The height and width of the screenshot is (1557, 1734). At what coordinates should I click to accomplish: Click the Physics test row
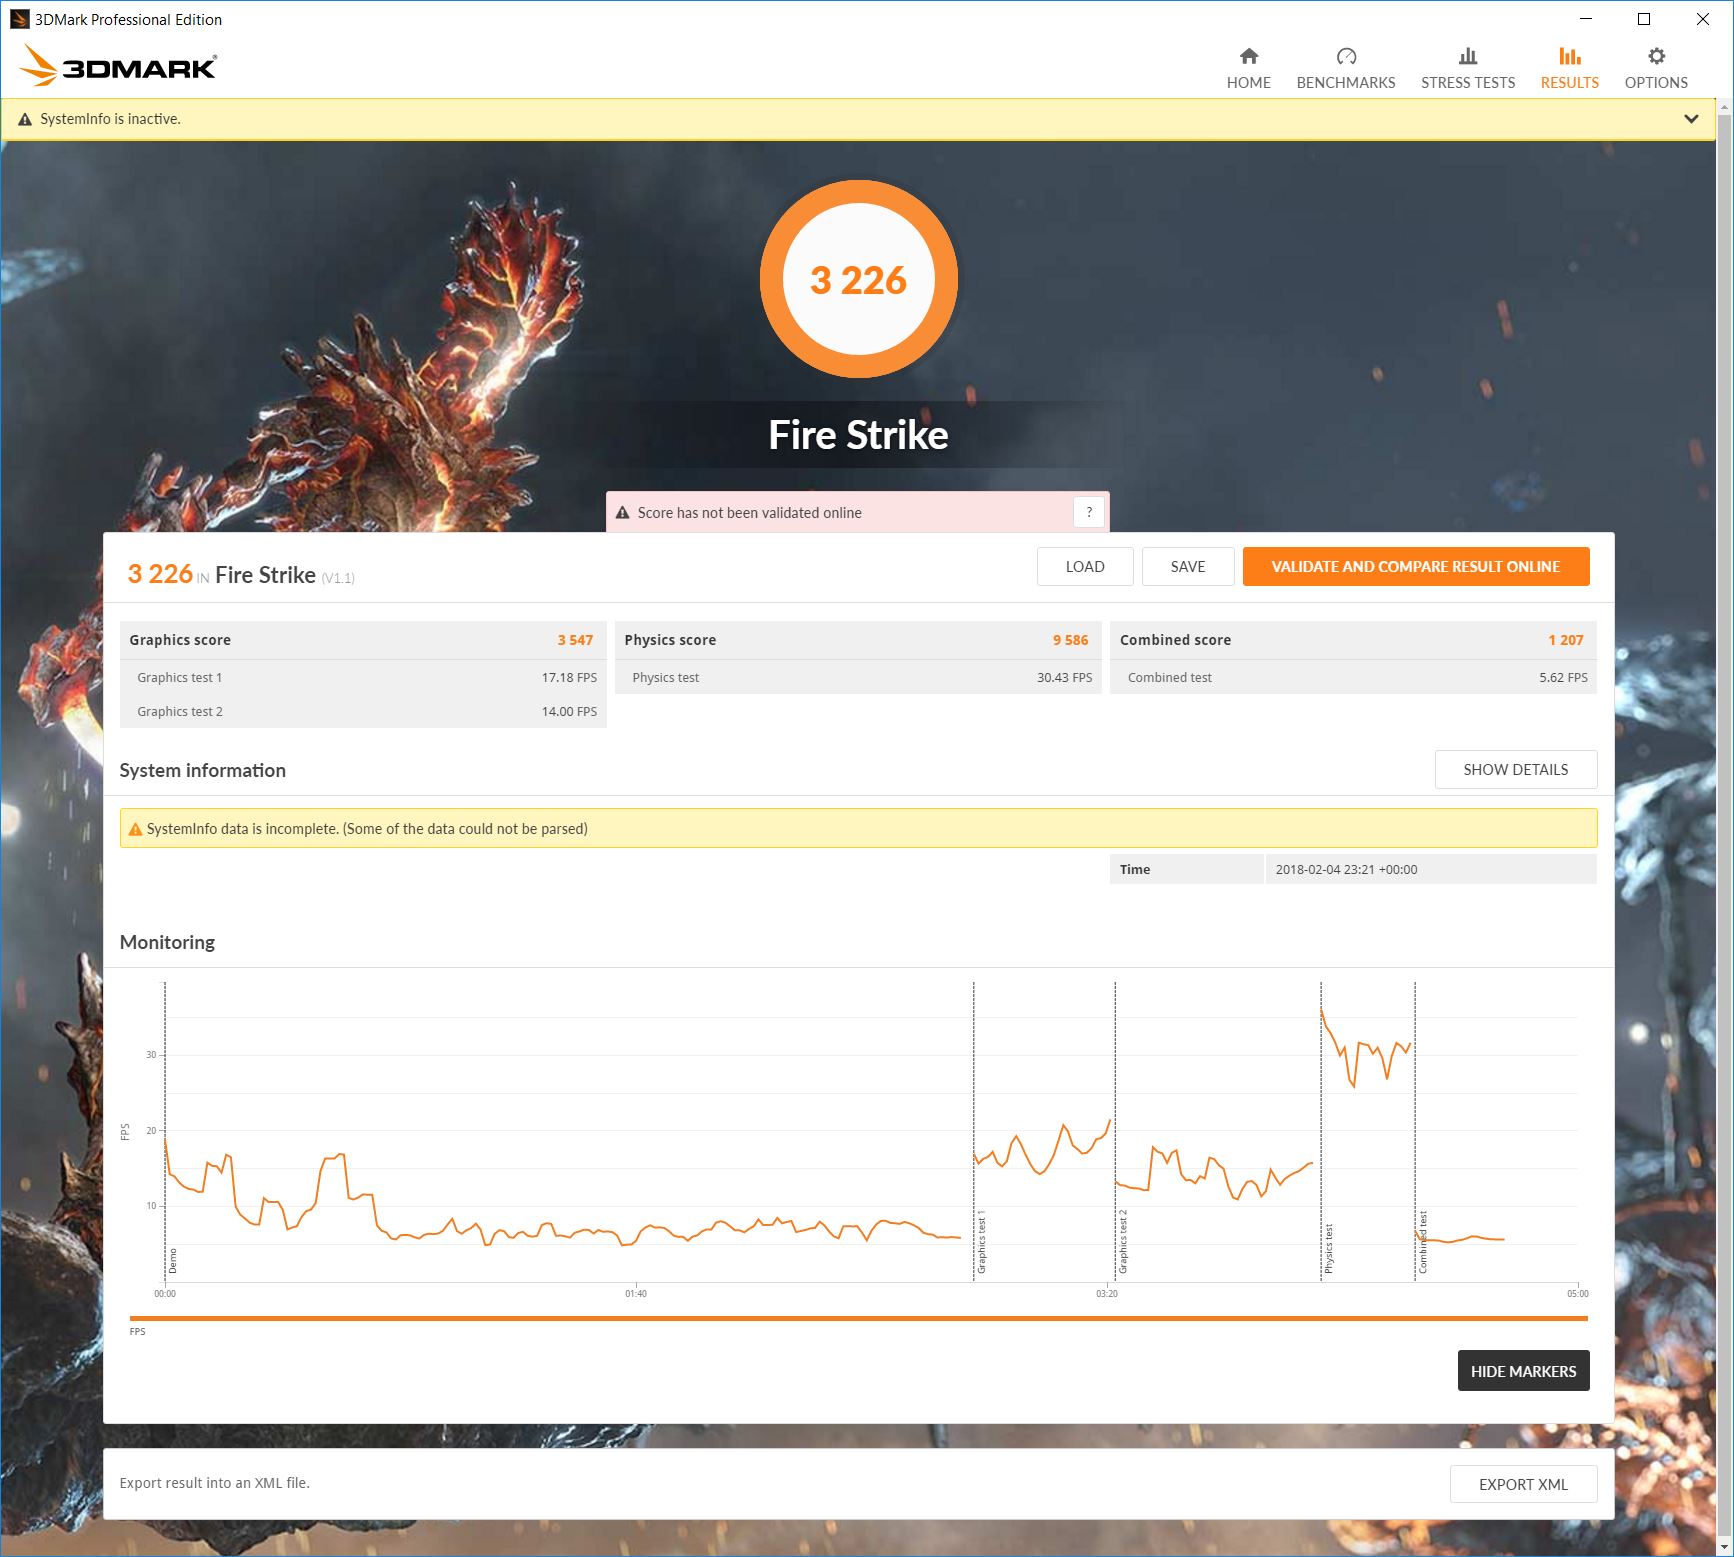(x=858, y=677)
